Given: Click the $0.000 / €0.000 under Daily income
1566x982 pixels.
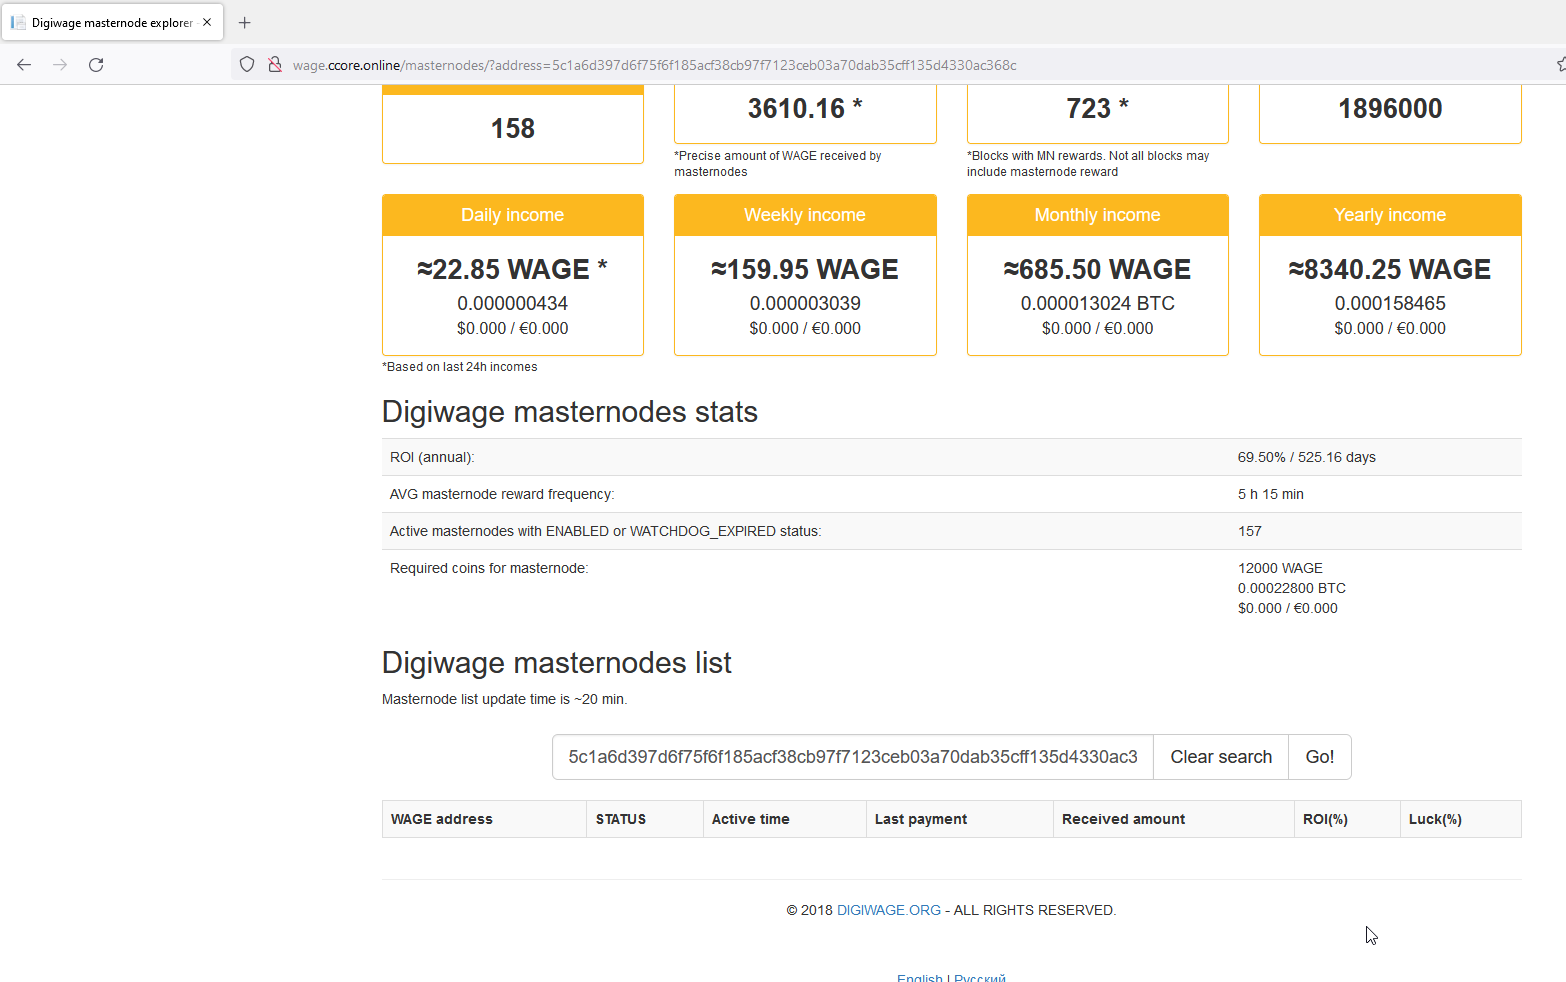Looking at the screenshot, I should [513, 328].
